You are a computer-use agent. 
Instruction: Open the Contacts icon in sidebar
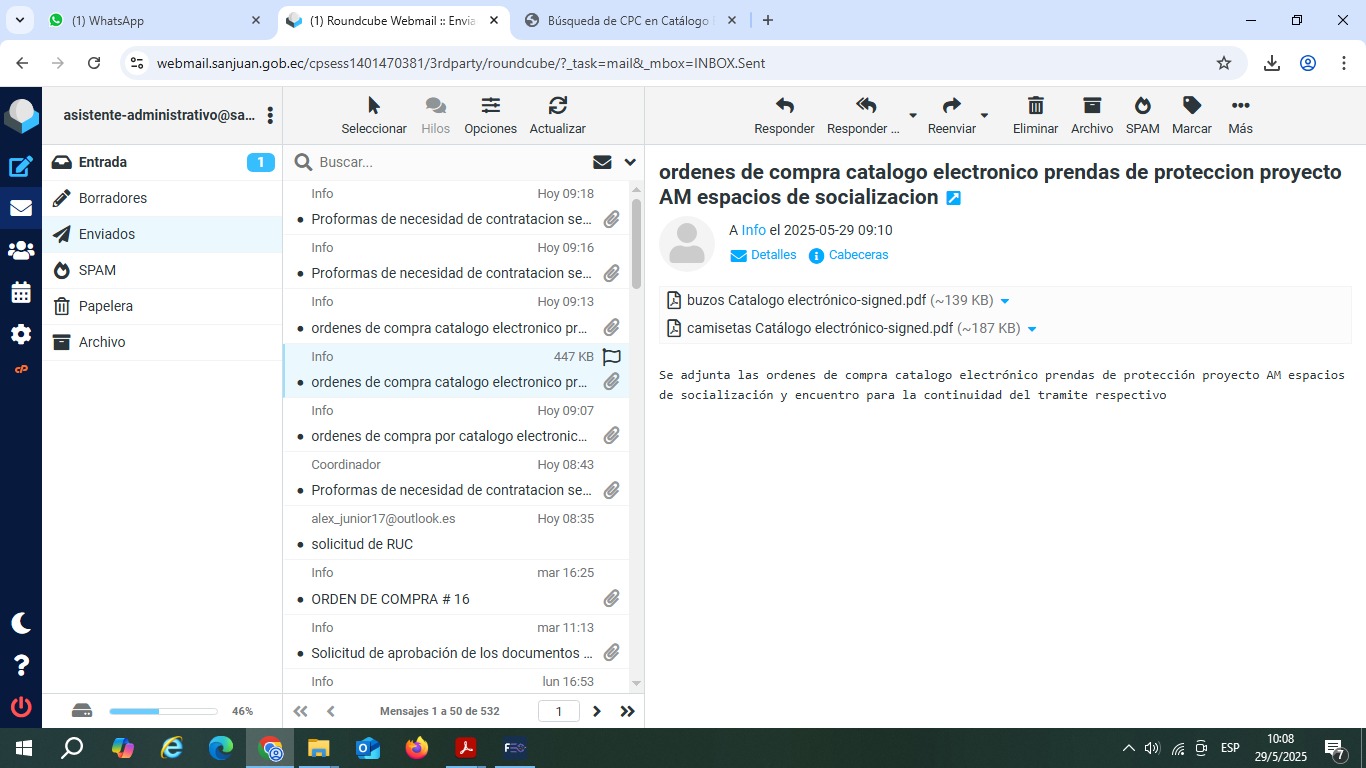[x=21, y=251]
